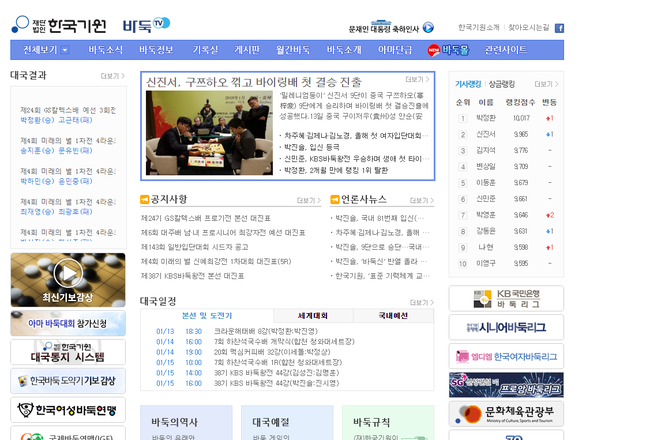Open schedule entry 크라운해태배 8강
This screenshot has height=440, width=650.
pyautogui.click(x=266, y=331)
